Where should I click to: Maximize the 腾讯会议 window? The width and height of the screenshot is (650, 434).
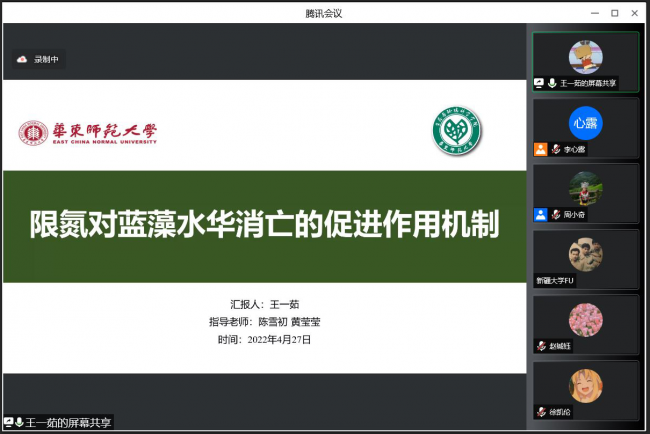pyautogui.click(x=614, y=12)
